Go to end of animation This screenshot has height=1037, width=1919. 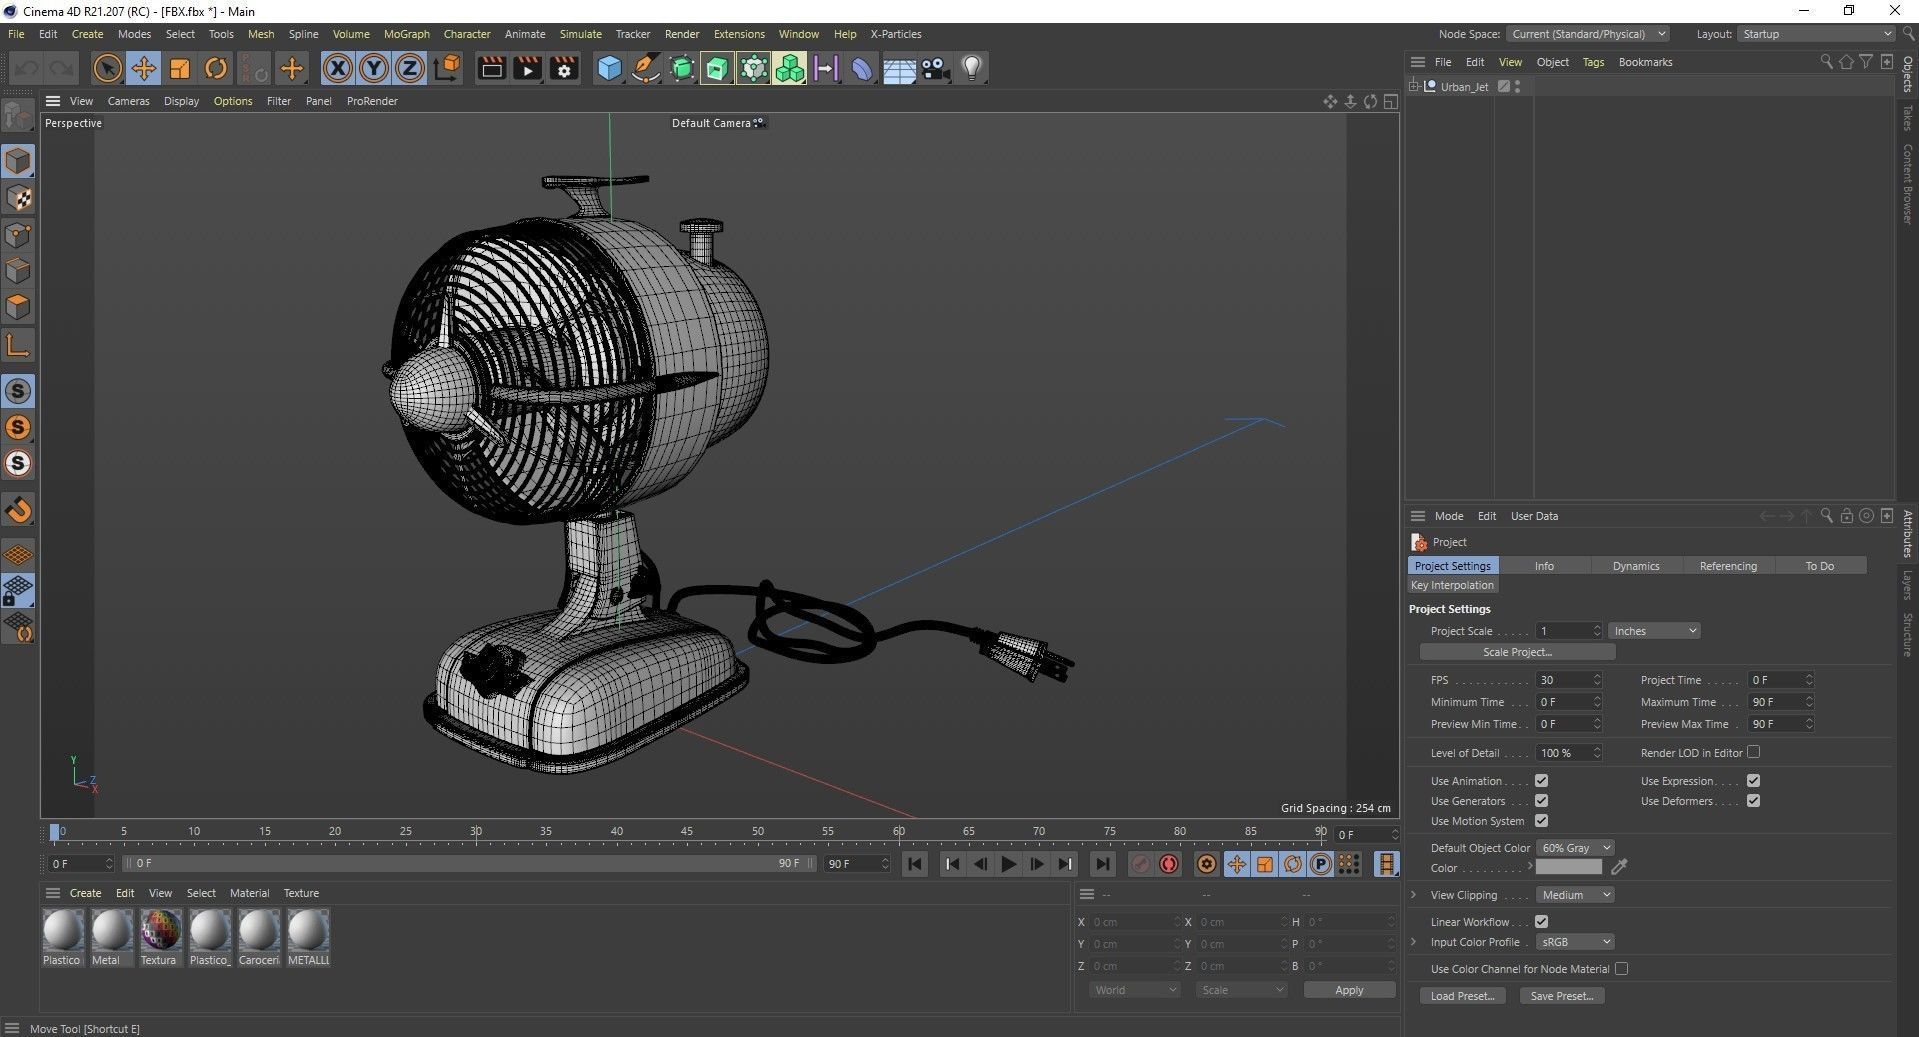pos(1102,864)
